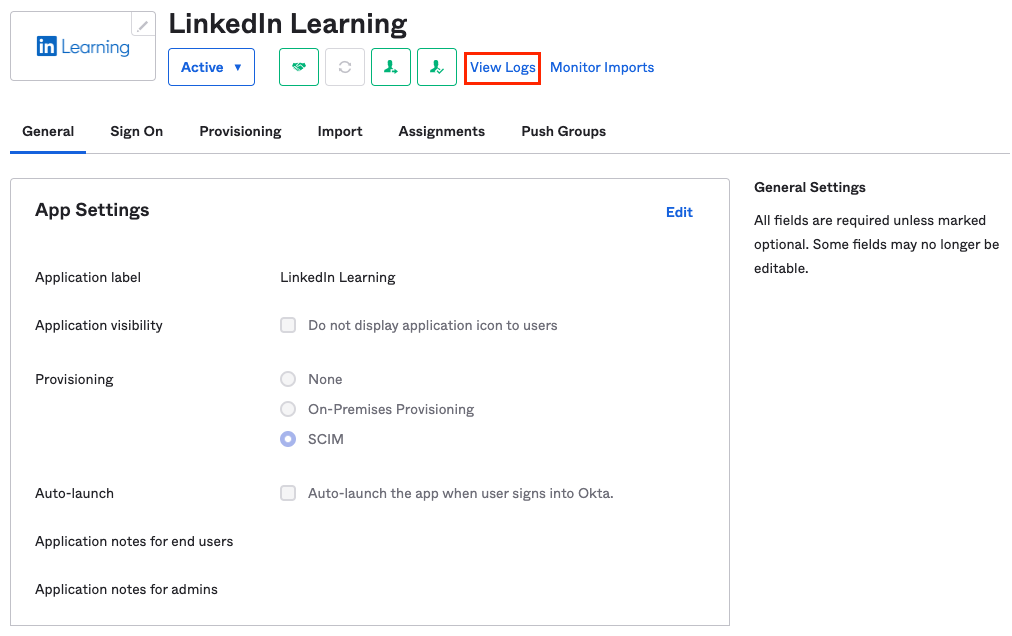Select the SCIM provisioning radio button
The width and height of the screenshot is (1012, 636).
288,439
